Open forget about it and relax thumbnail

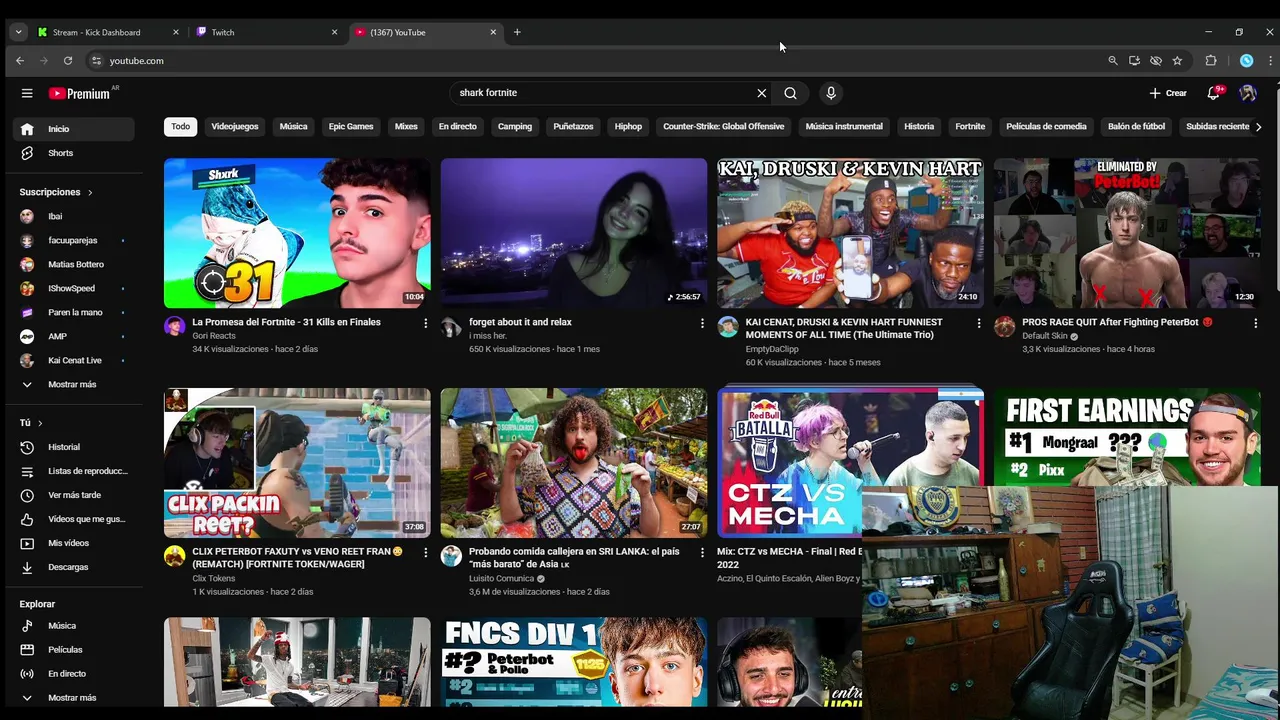click(574, 233)
